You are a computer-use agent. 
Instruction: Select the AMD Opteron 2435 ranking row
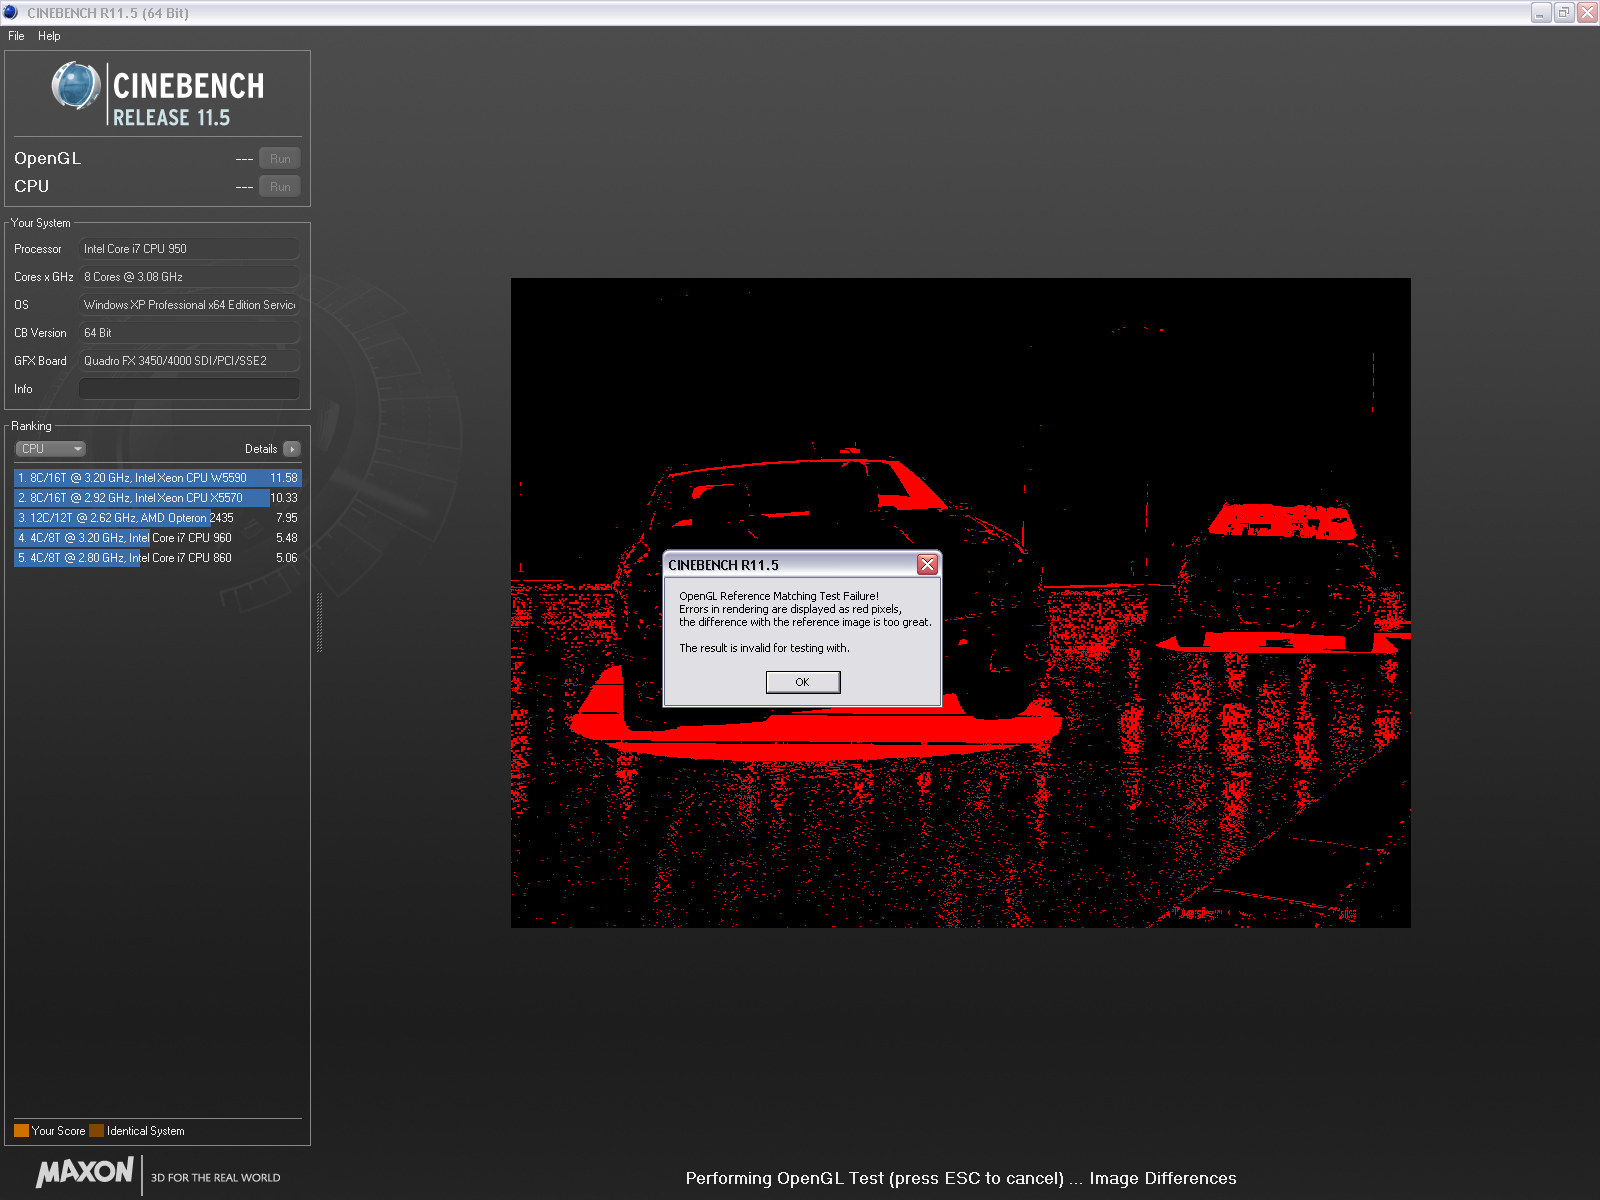click(x=157, y=518)
